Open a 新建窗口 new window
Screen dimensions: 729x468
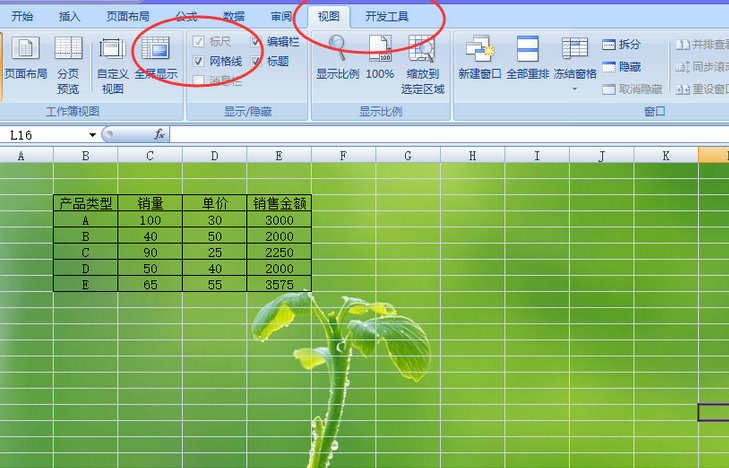(x=479, y=58)
